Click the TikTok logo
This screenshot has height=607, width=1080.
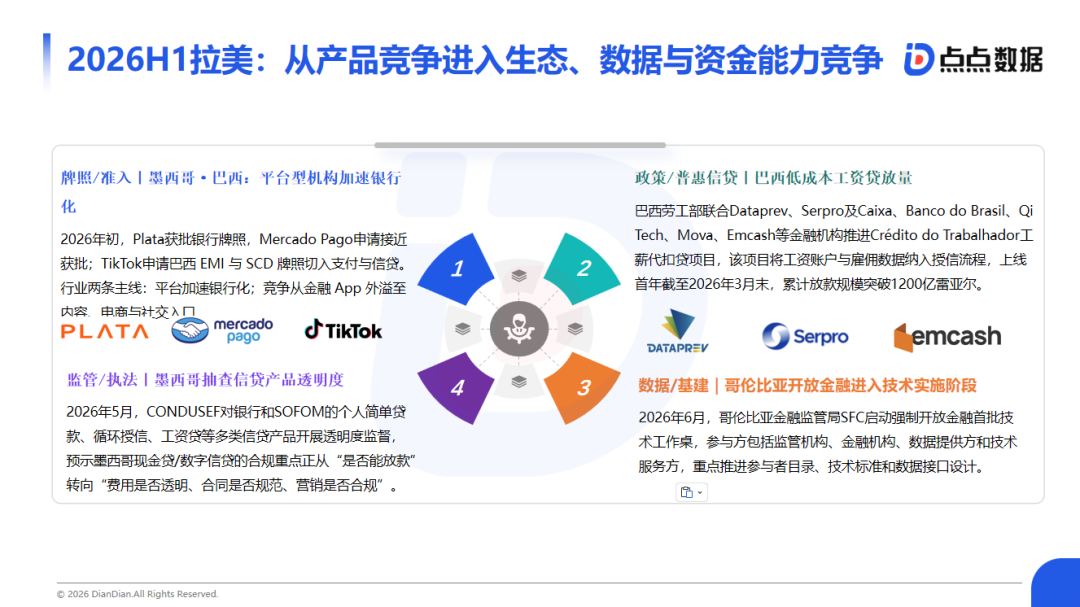343,331
